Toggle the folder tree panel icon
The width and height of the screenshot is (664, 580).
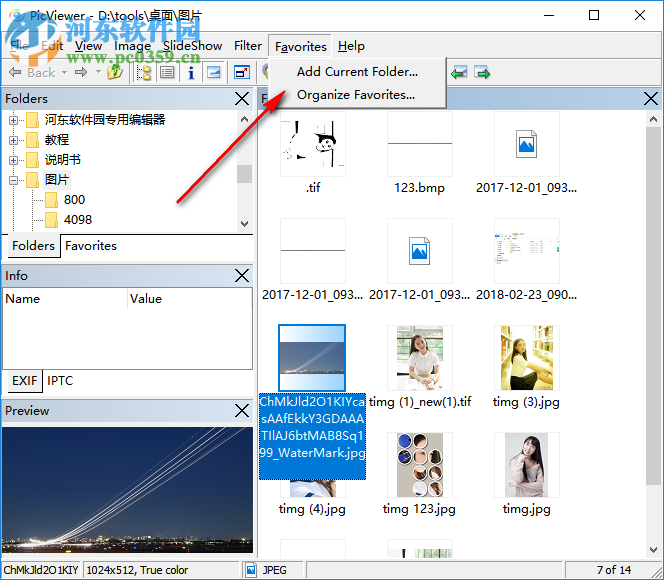[144, 73]
